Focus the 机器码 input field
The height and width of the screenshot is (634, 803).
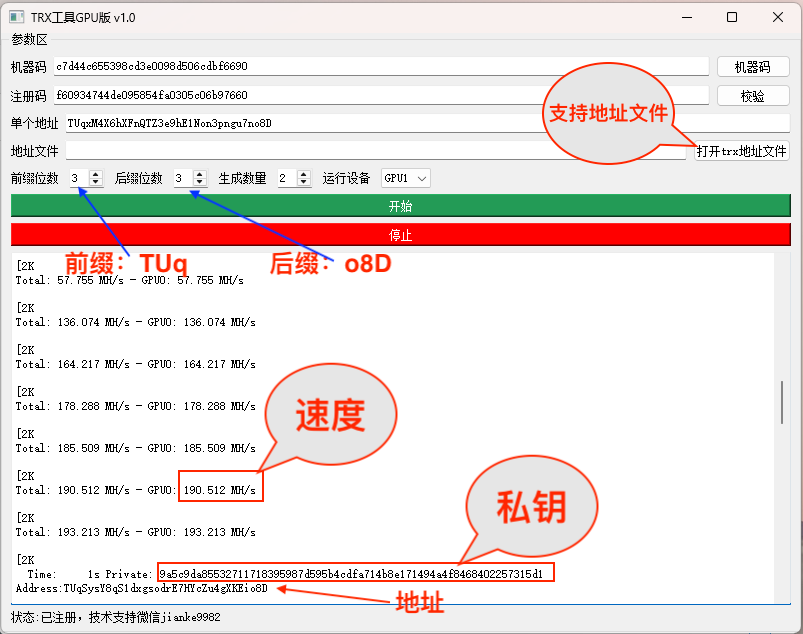tap(382, 66)
